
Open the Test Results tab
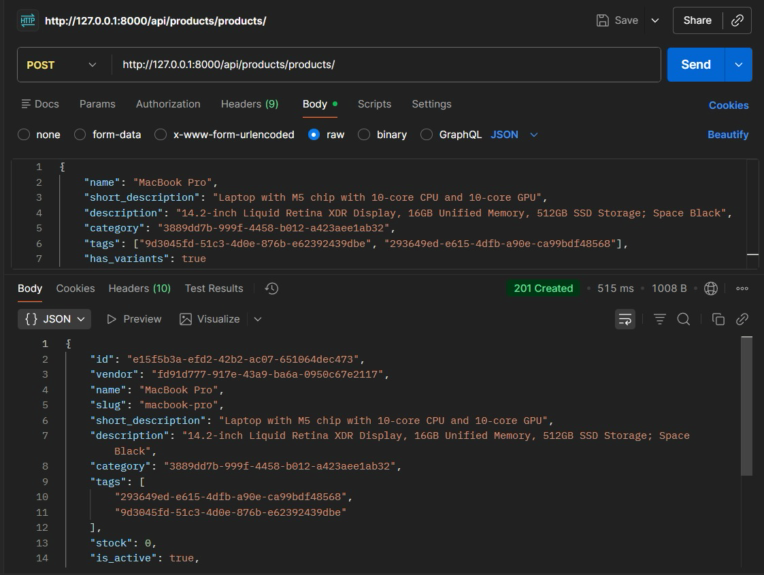pyautogui.click(x=214, y=288)
